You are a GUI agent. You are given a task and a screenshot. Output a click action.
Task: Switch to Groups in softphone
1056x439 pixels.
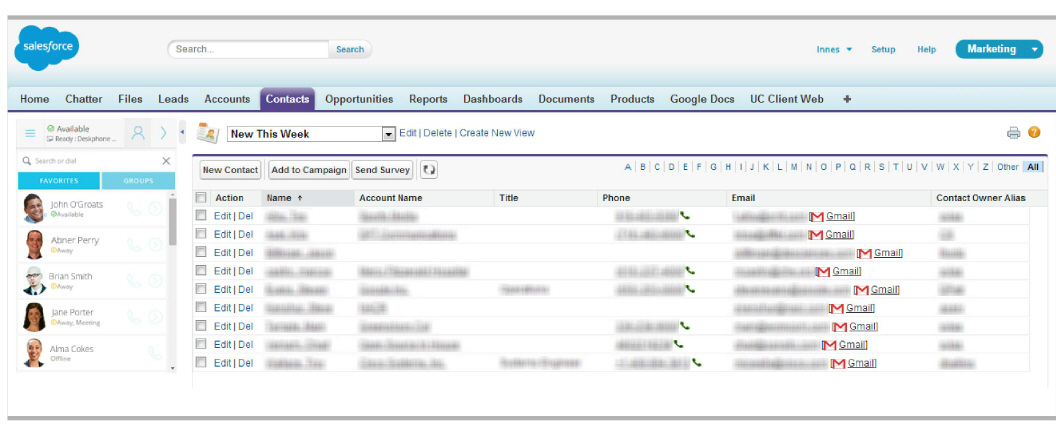138,180
